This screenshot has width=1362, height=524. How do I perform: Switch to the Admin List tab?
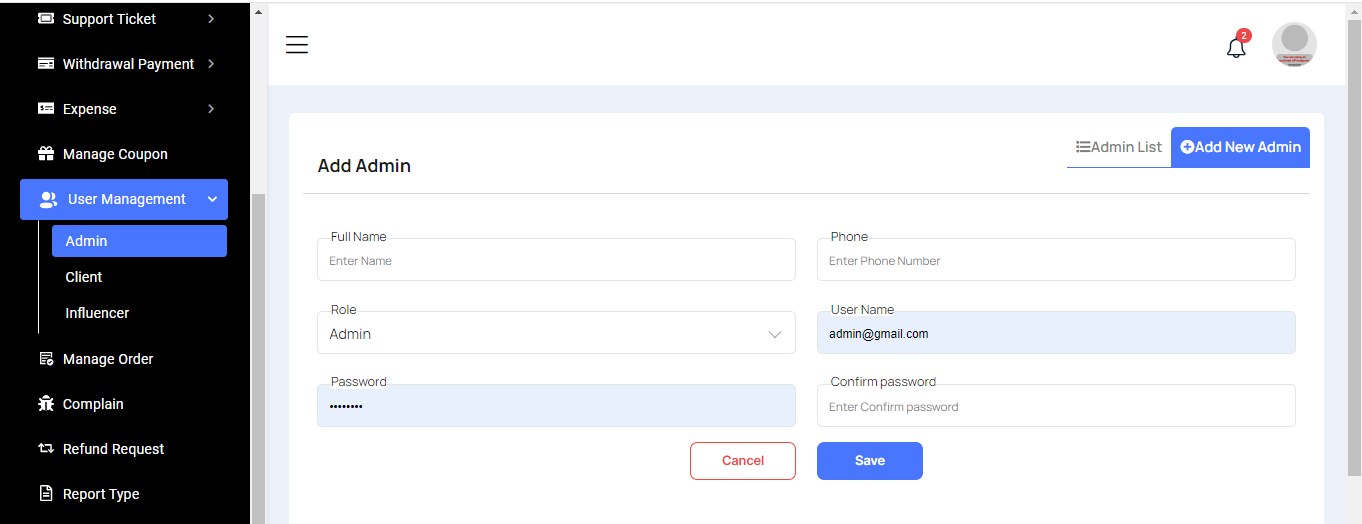(x=1119, y=147)
